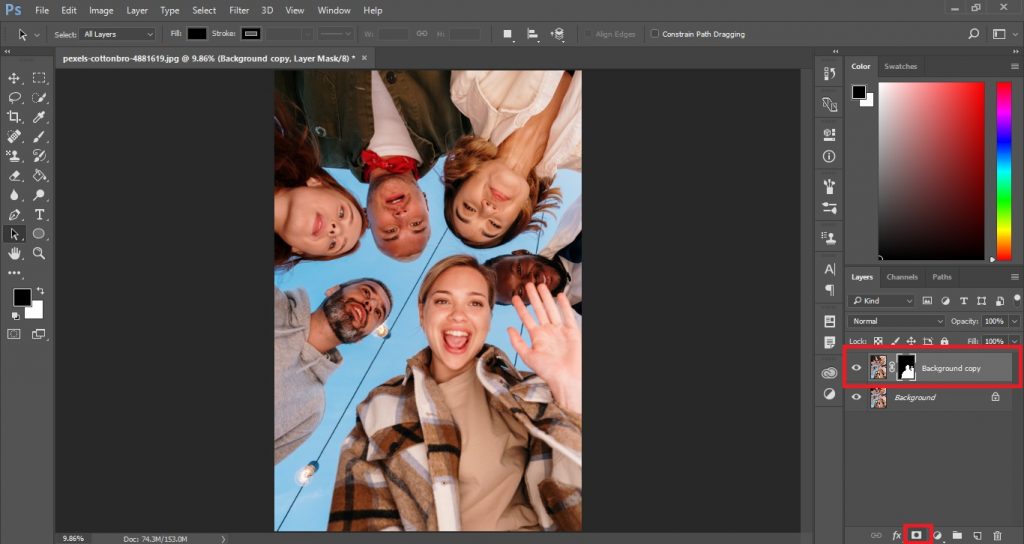Select the Zoom magnifier tool
The height and width of the screenshot is (544, 1024).
point(39,253)
